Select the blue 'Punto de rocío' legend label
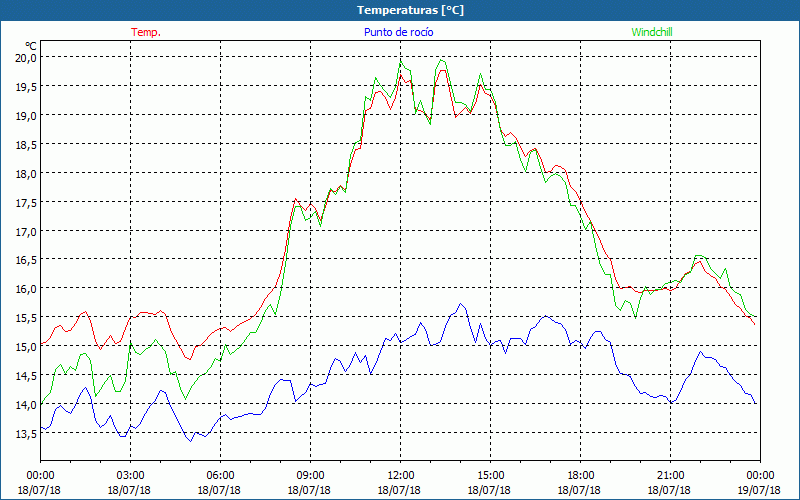Viewport: 800px width, 500px height. click(398, 32)
